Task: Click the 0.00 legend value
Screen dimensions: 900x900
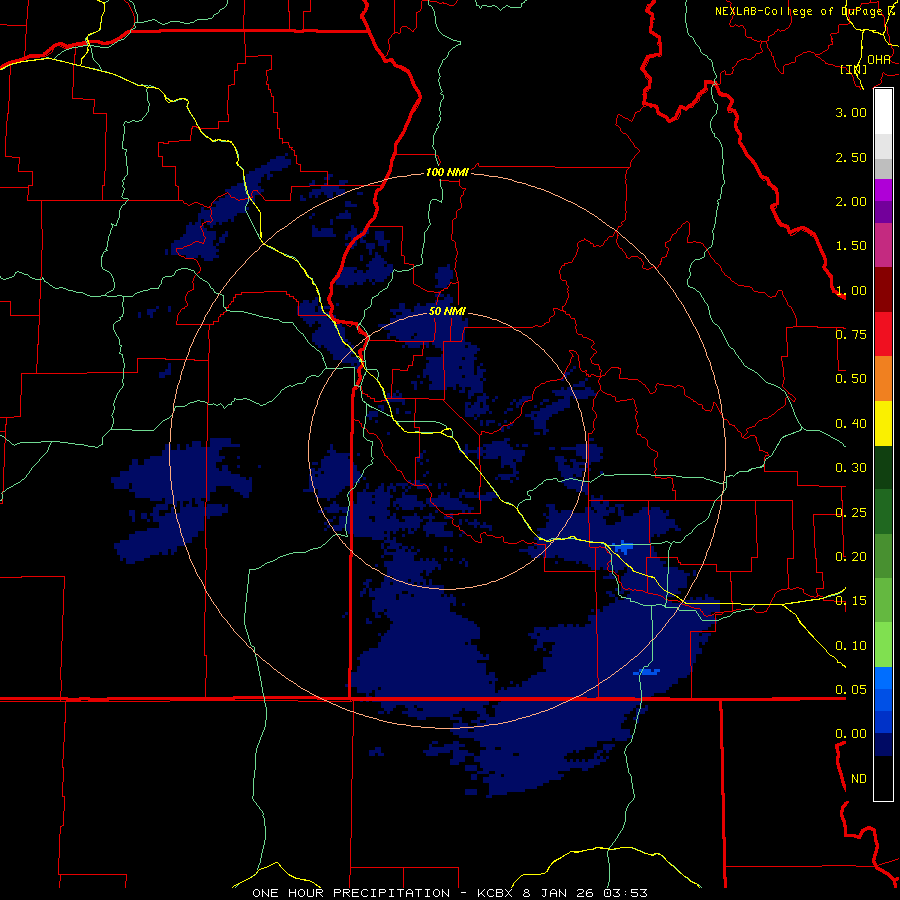Action: pyautogui.click(x=851, y=734)
